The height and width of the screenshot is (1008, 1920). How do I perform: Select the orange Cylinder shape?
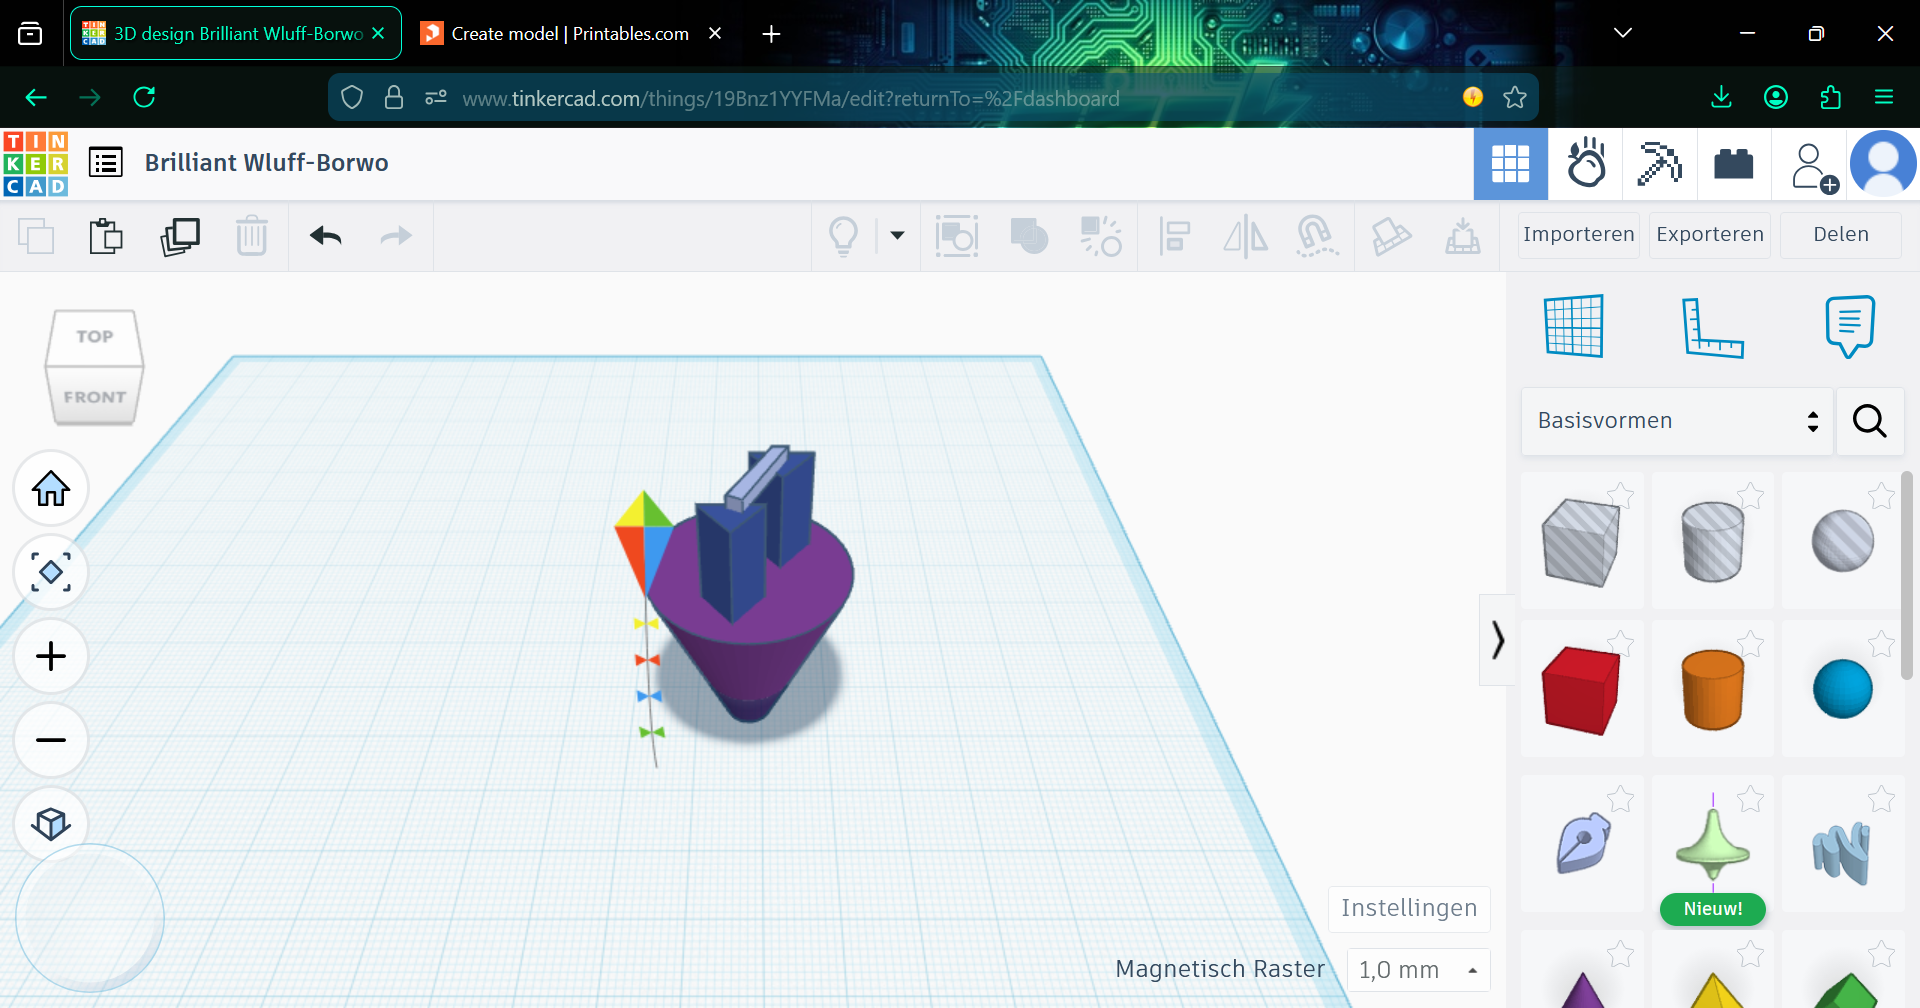click(x=1713, y=689)
